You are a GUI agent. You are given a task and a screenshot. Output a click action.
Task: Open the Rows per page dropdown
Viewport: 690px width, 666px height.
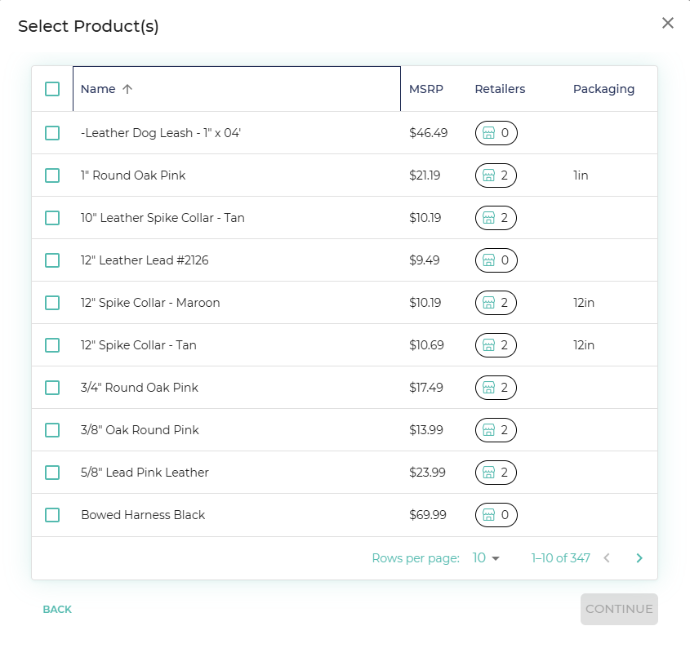pyautogui.click(x=486, y=558)
